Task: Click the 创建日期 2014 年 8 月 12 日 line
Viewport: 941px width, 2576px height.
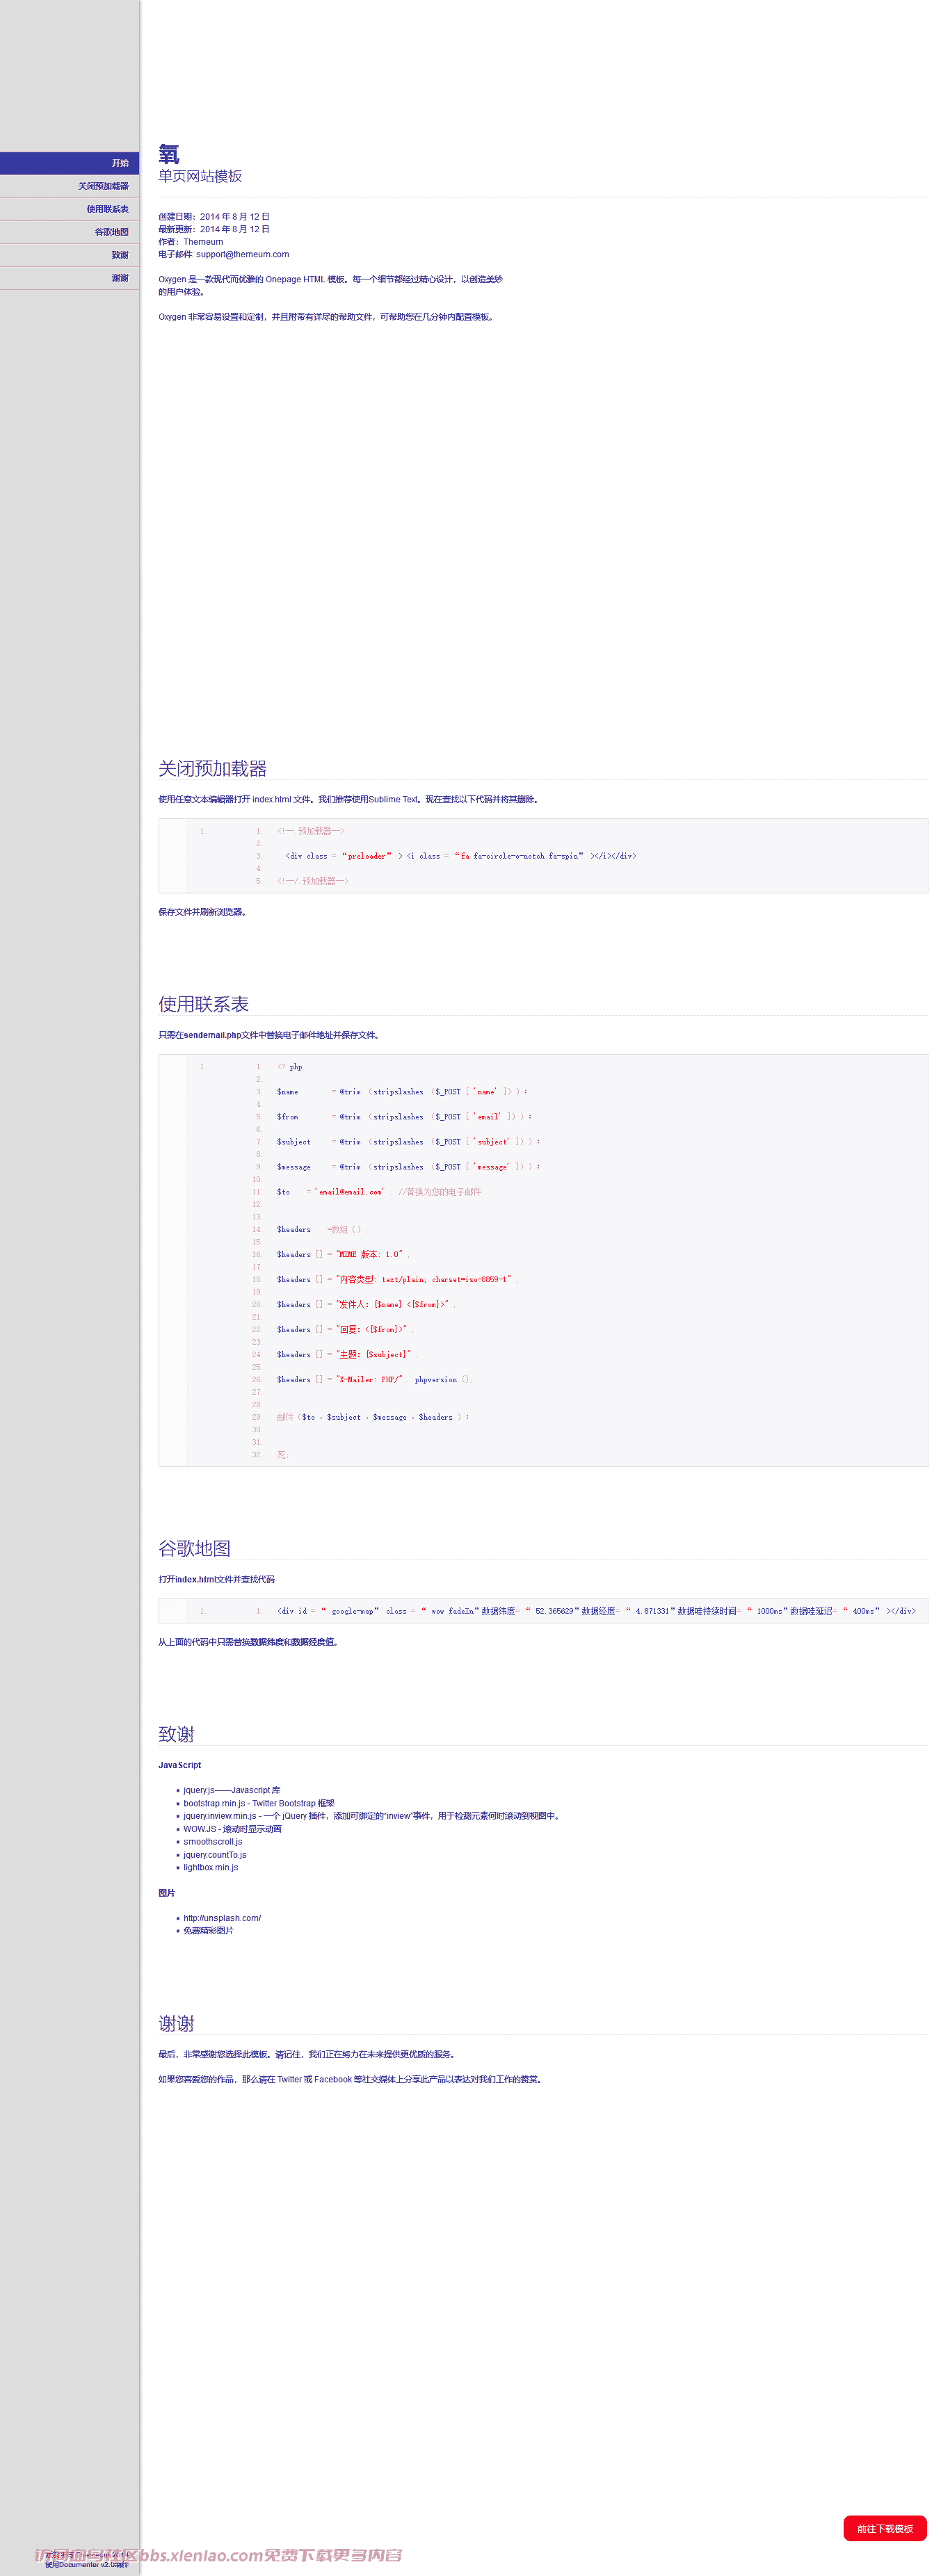Action: [x=214, y=216]
